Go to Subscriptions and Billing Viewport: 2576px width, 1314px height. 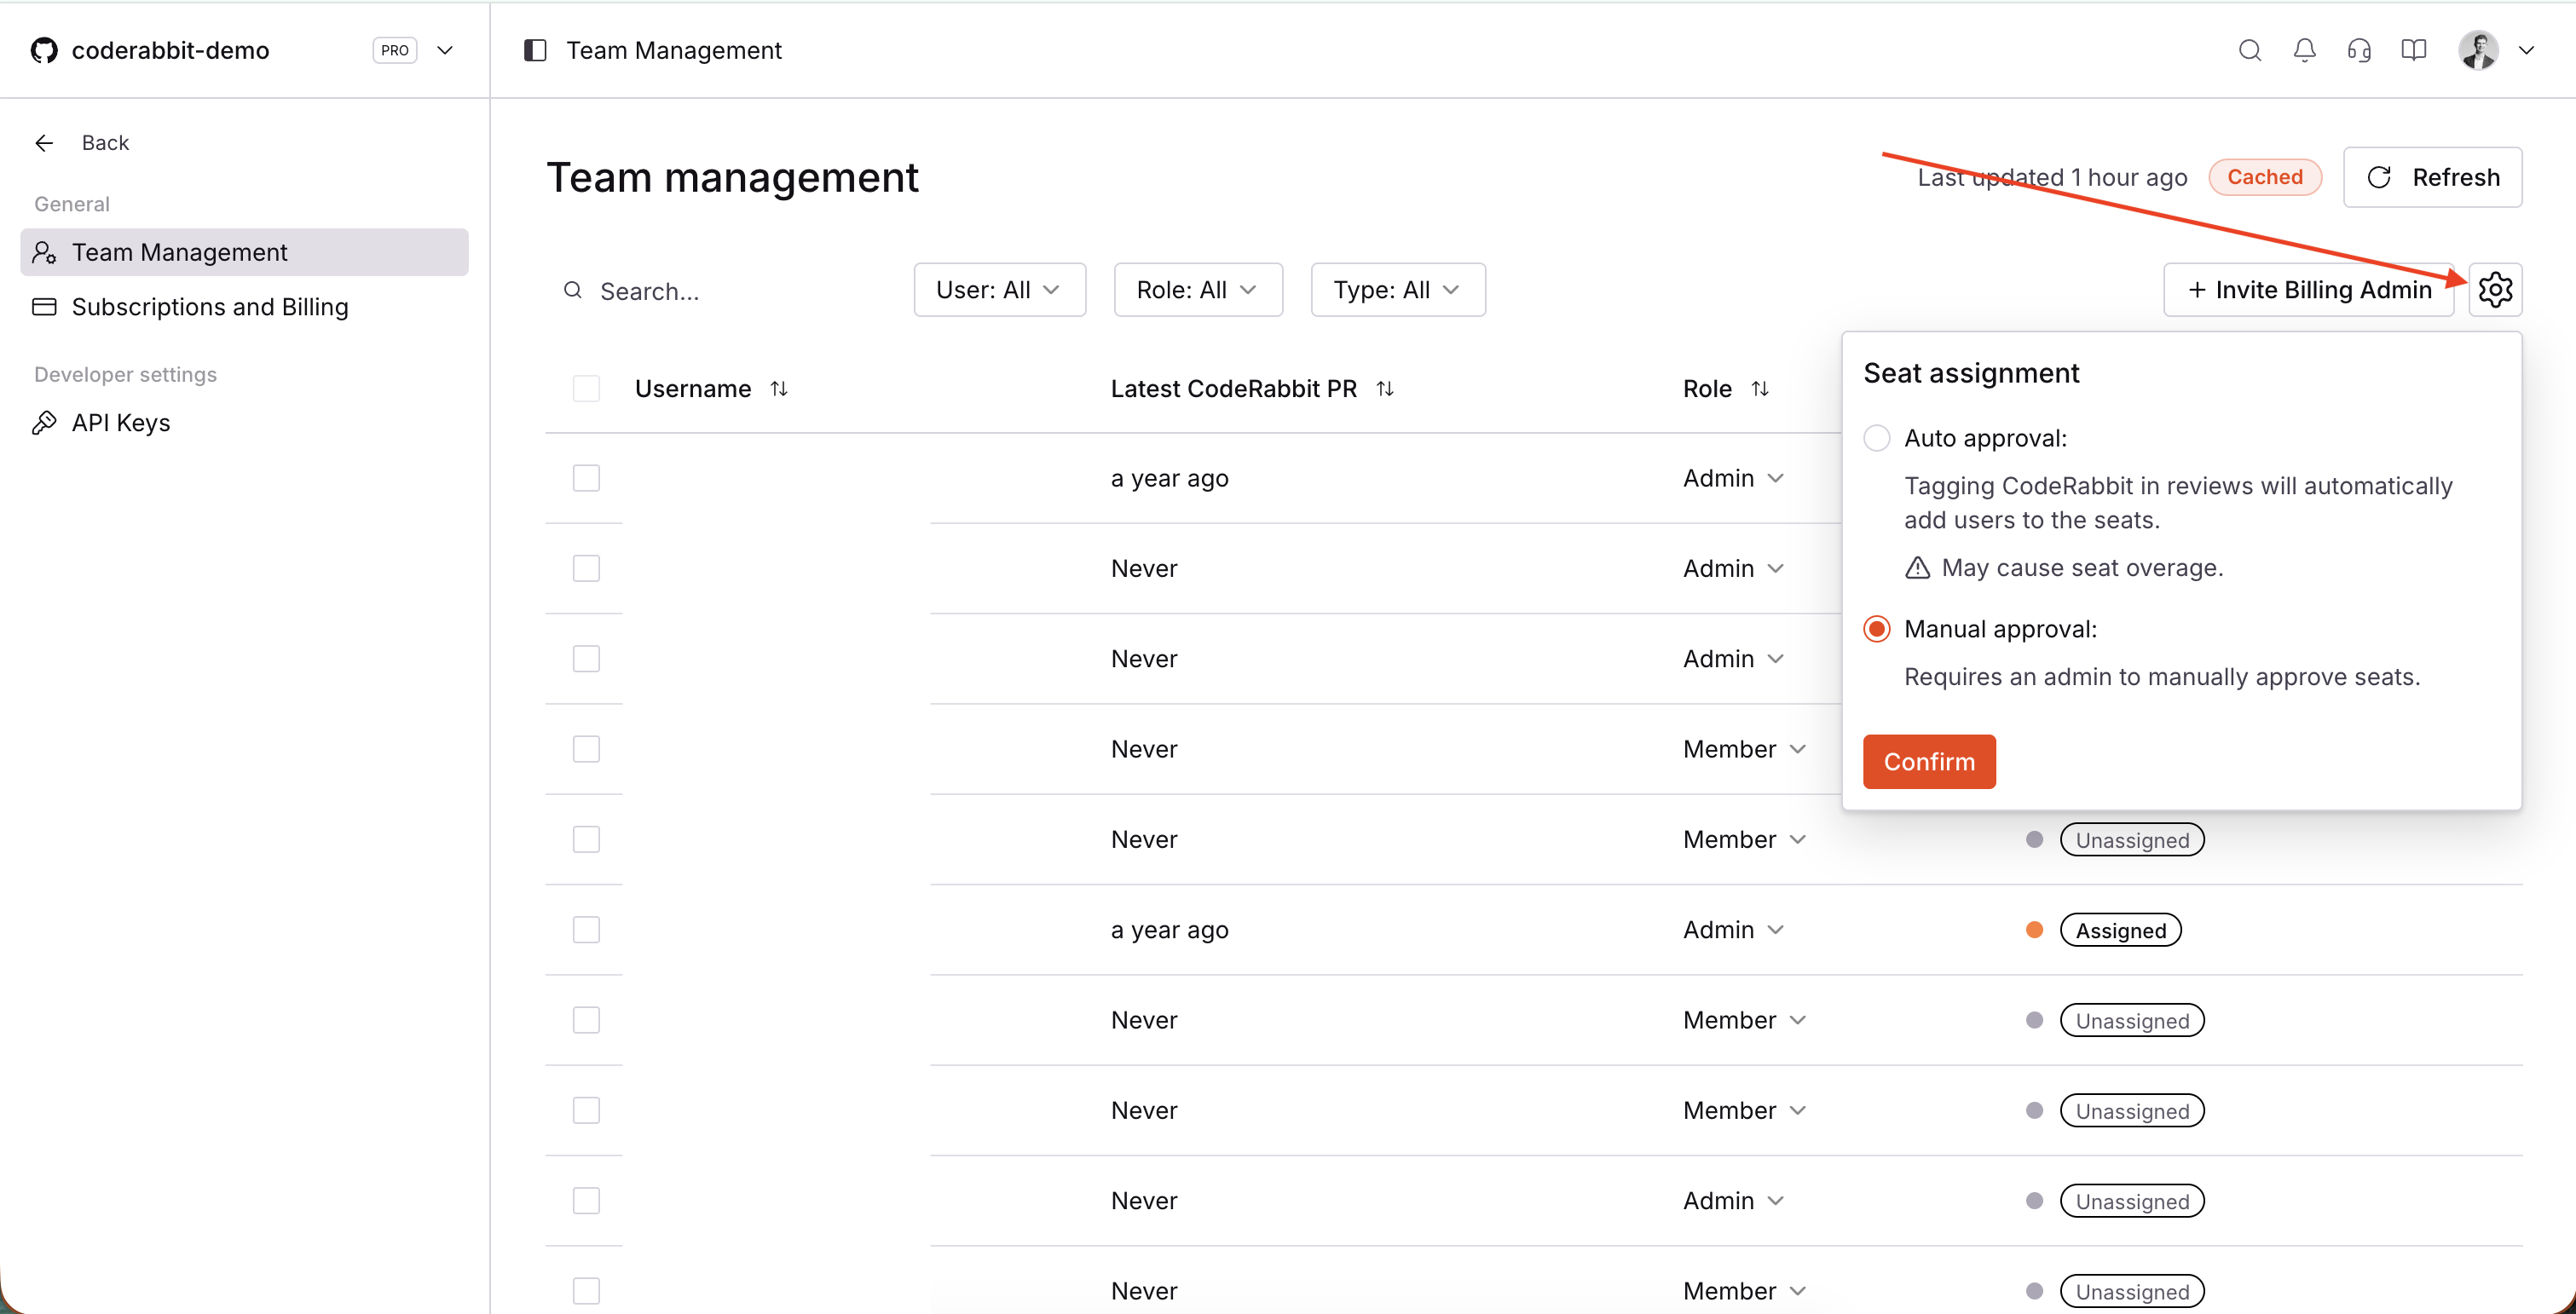209,307
